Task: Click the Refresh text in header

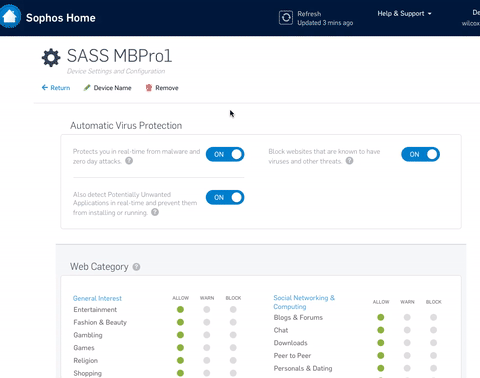Action: point(309,14)
